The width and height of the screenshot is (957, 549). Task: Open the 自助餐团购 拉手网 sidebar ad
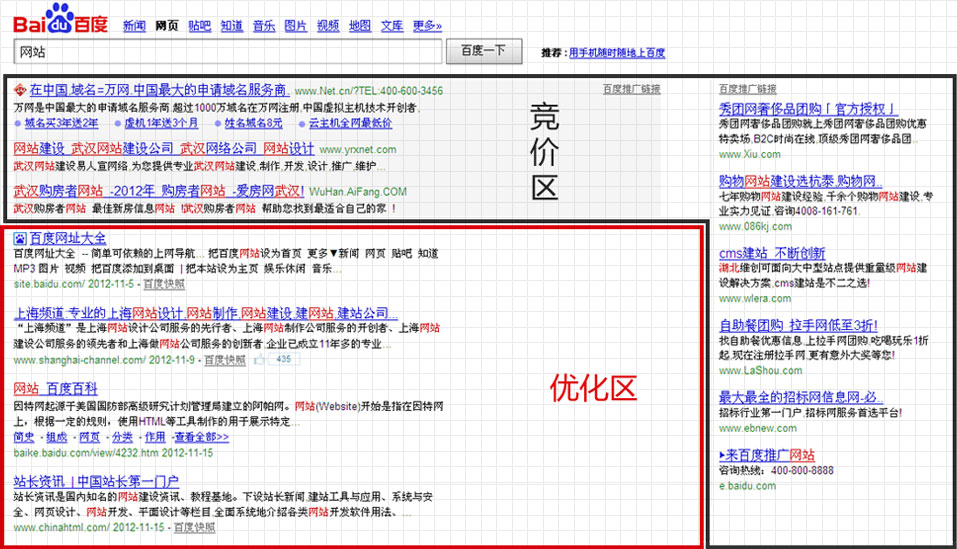point(798,325)
